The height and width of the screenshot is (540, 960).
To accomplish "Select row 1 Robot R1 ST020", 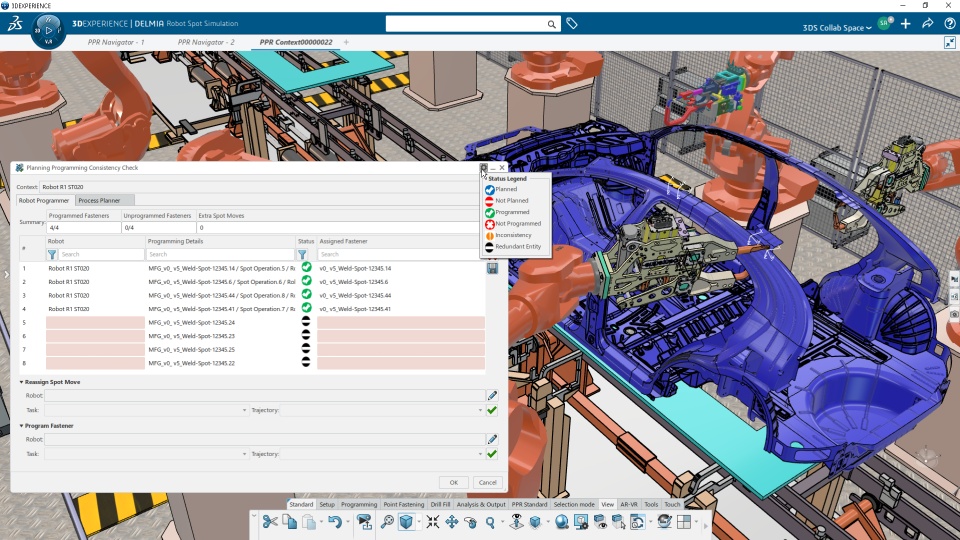I will coord(69,268).
